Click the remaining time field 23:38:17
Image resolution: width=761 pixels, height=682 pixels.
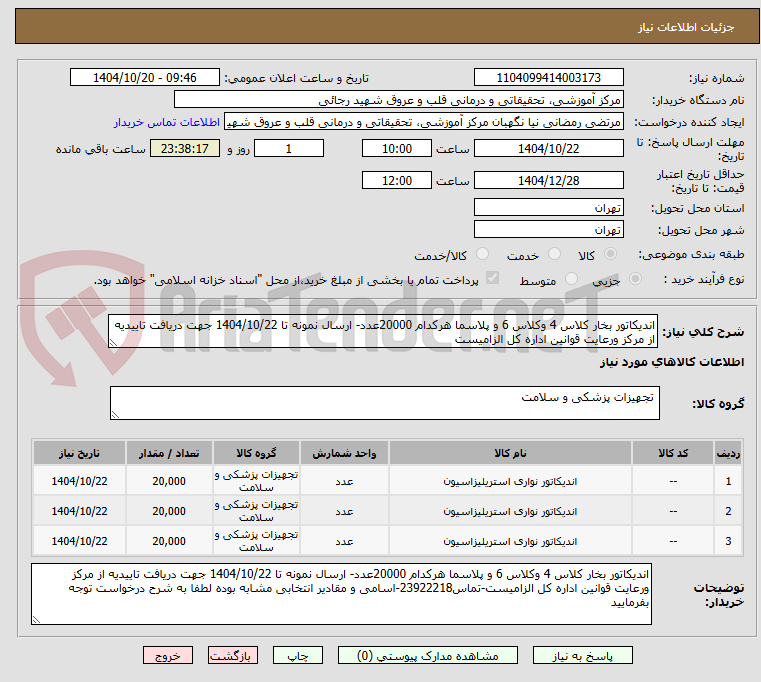point(185,149)
